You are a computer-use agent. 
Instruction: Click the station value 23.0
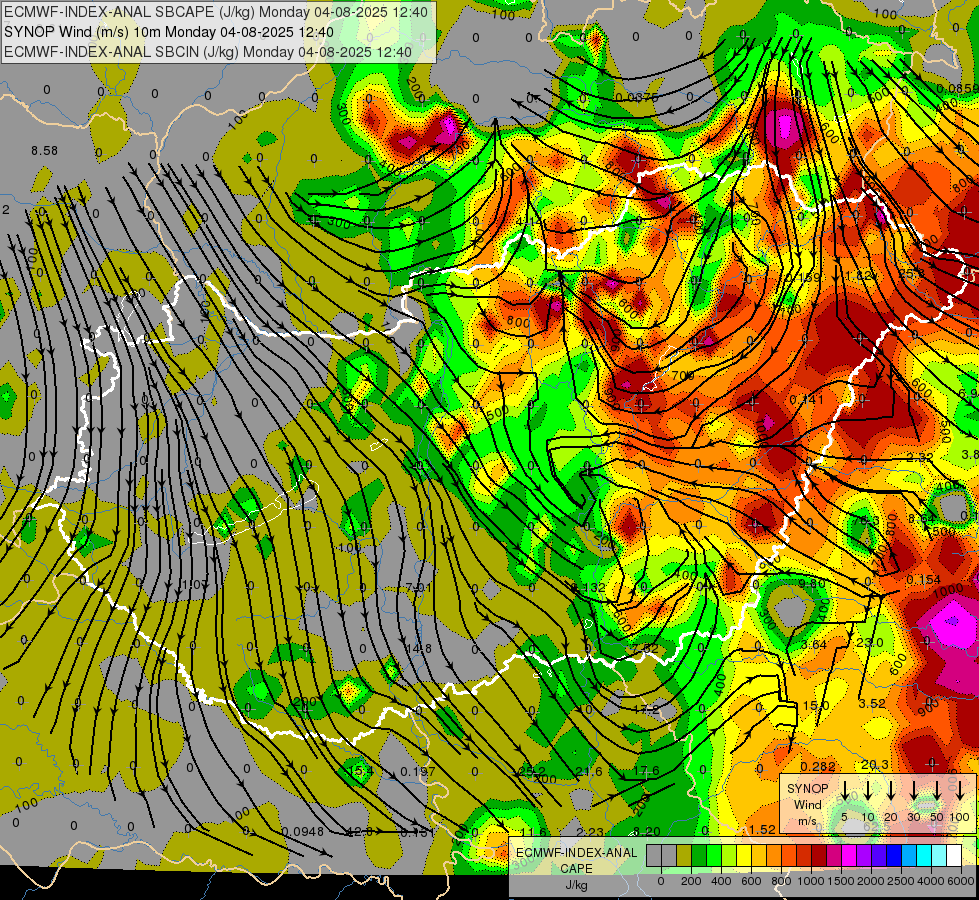click(870, 642)
